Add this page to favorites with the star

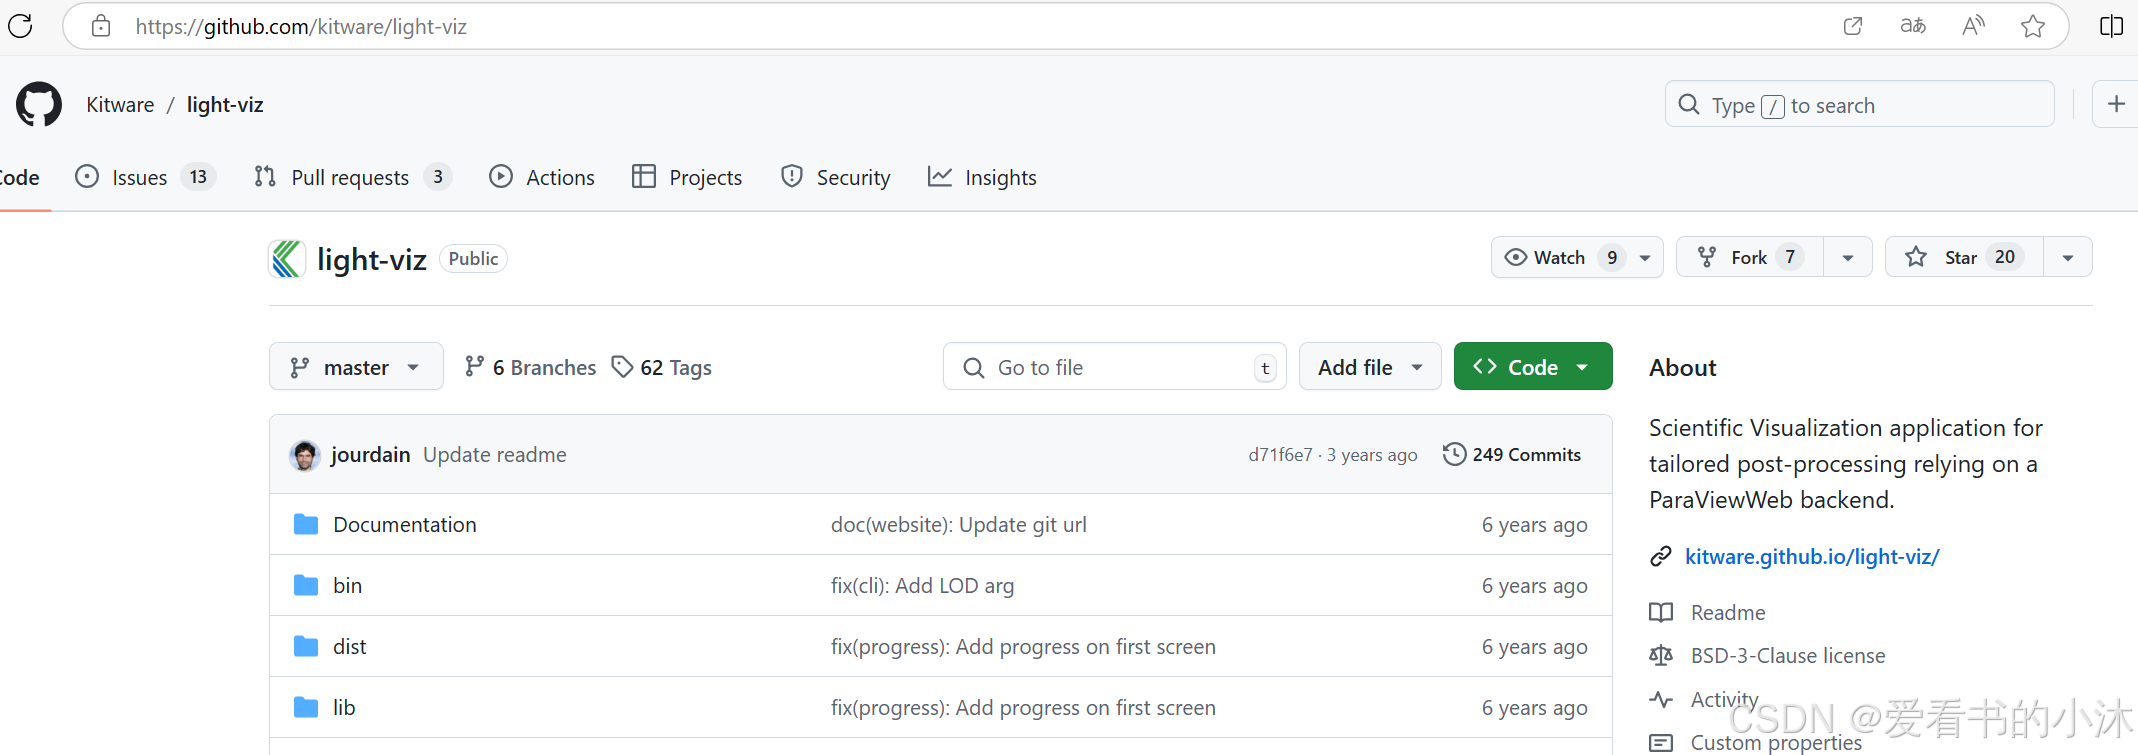click(x=2032, y=26)
